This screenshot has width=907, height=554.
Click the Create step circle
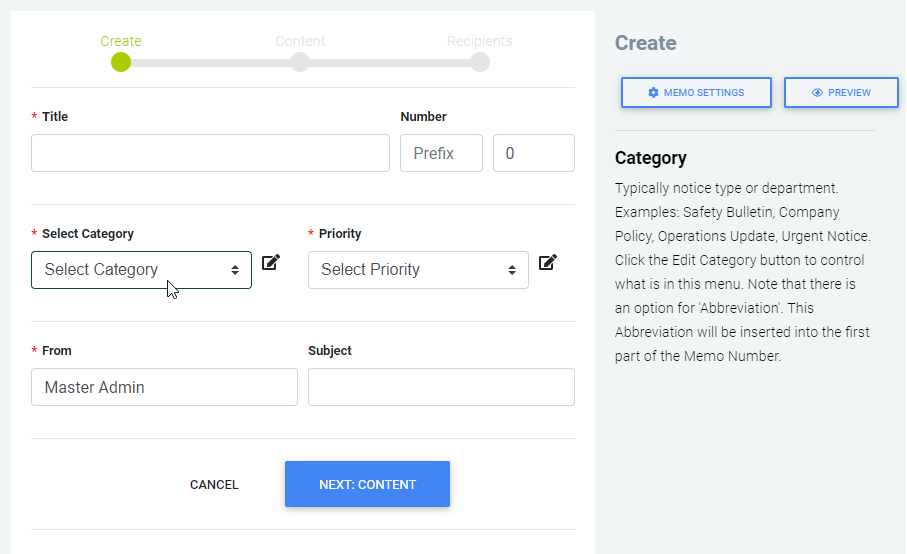121,62
